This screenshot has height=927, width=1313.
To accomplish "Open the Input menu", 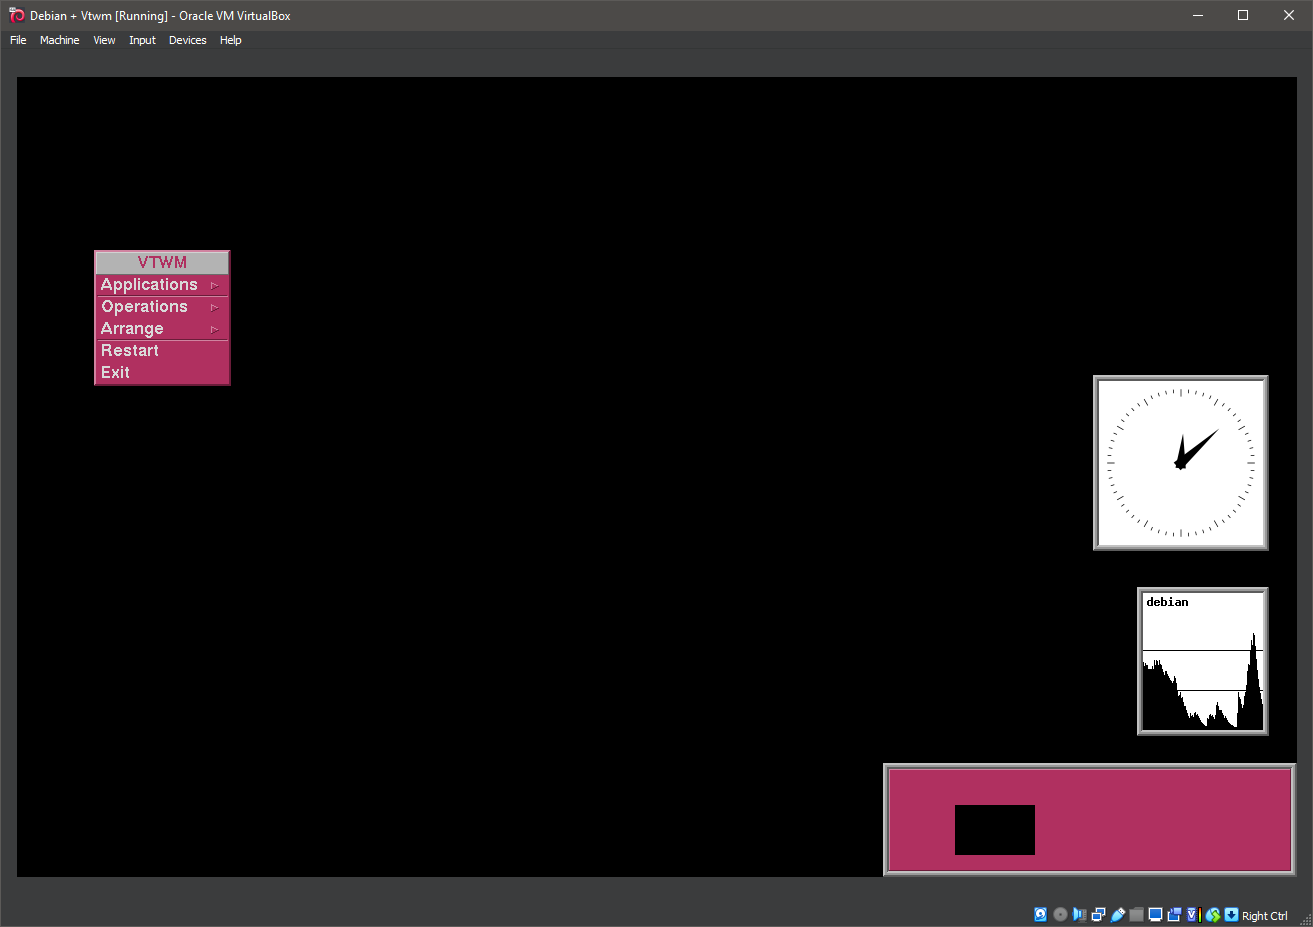I will 142,40.
